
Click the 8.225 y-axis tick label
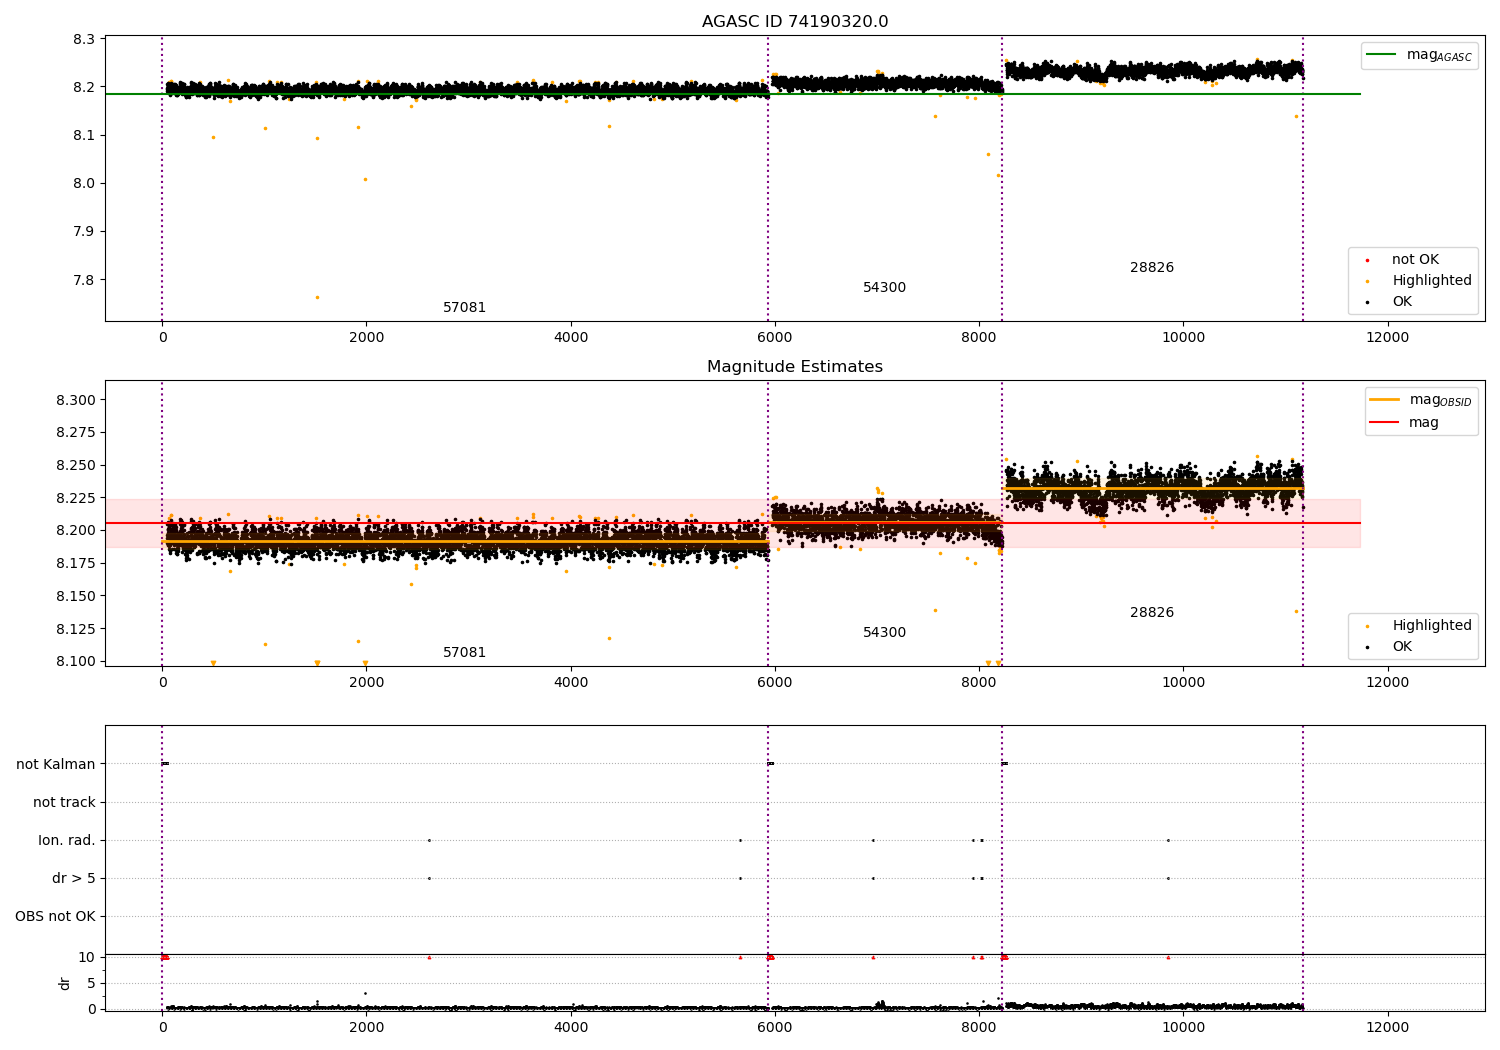point(77,498)
